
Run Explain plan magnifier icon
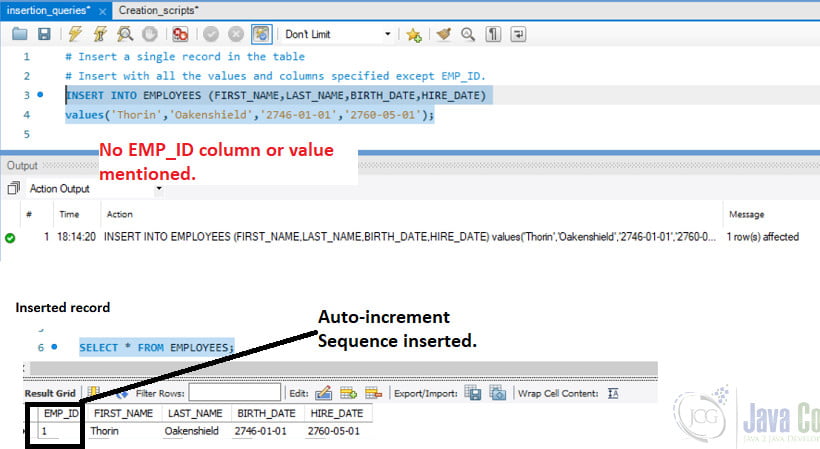pyautogui.click(x=124, y=34)
